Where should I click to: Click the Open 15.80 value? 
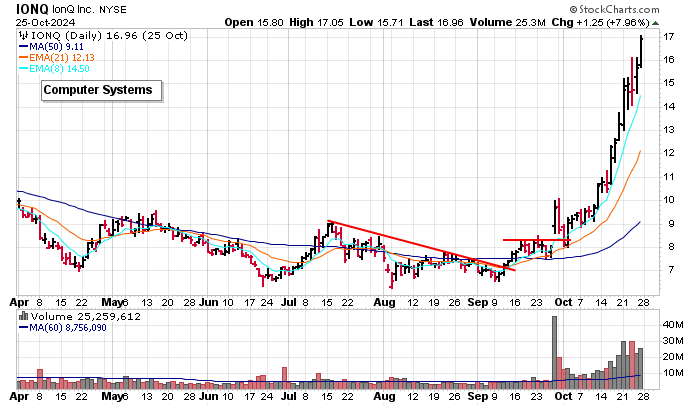254,22
